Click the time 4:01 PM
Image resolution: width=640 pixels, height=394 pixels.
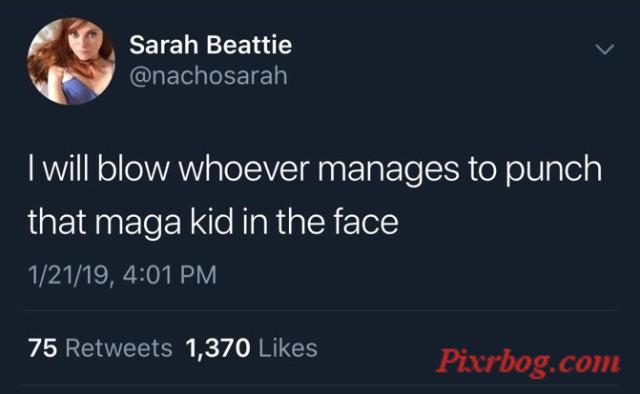click(169, 275)
